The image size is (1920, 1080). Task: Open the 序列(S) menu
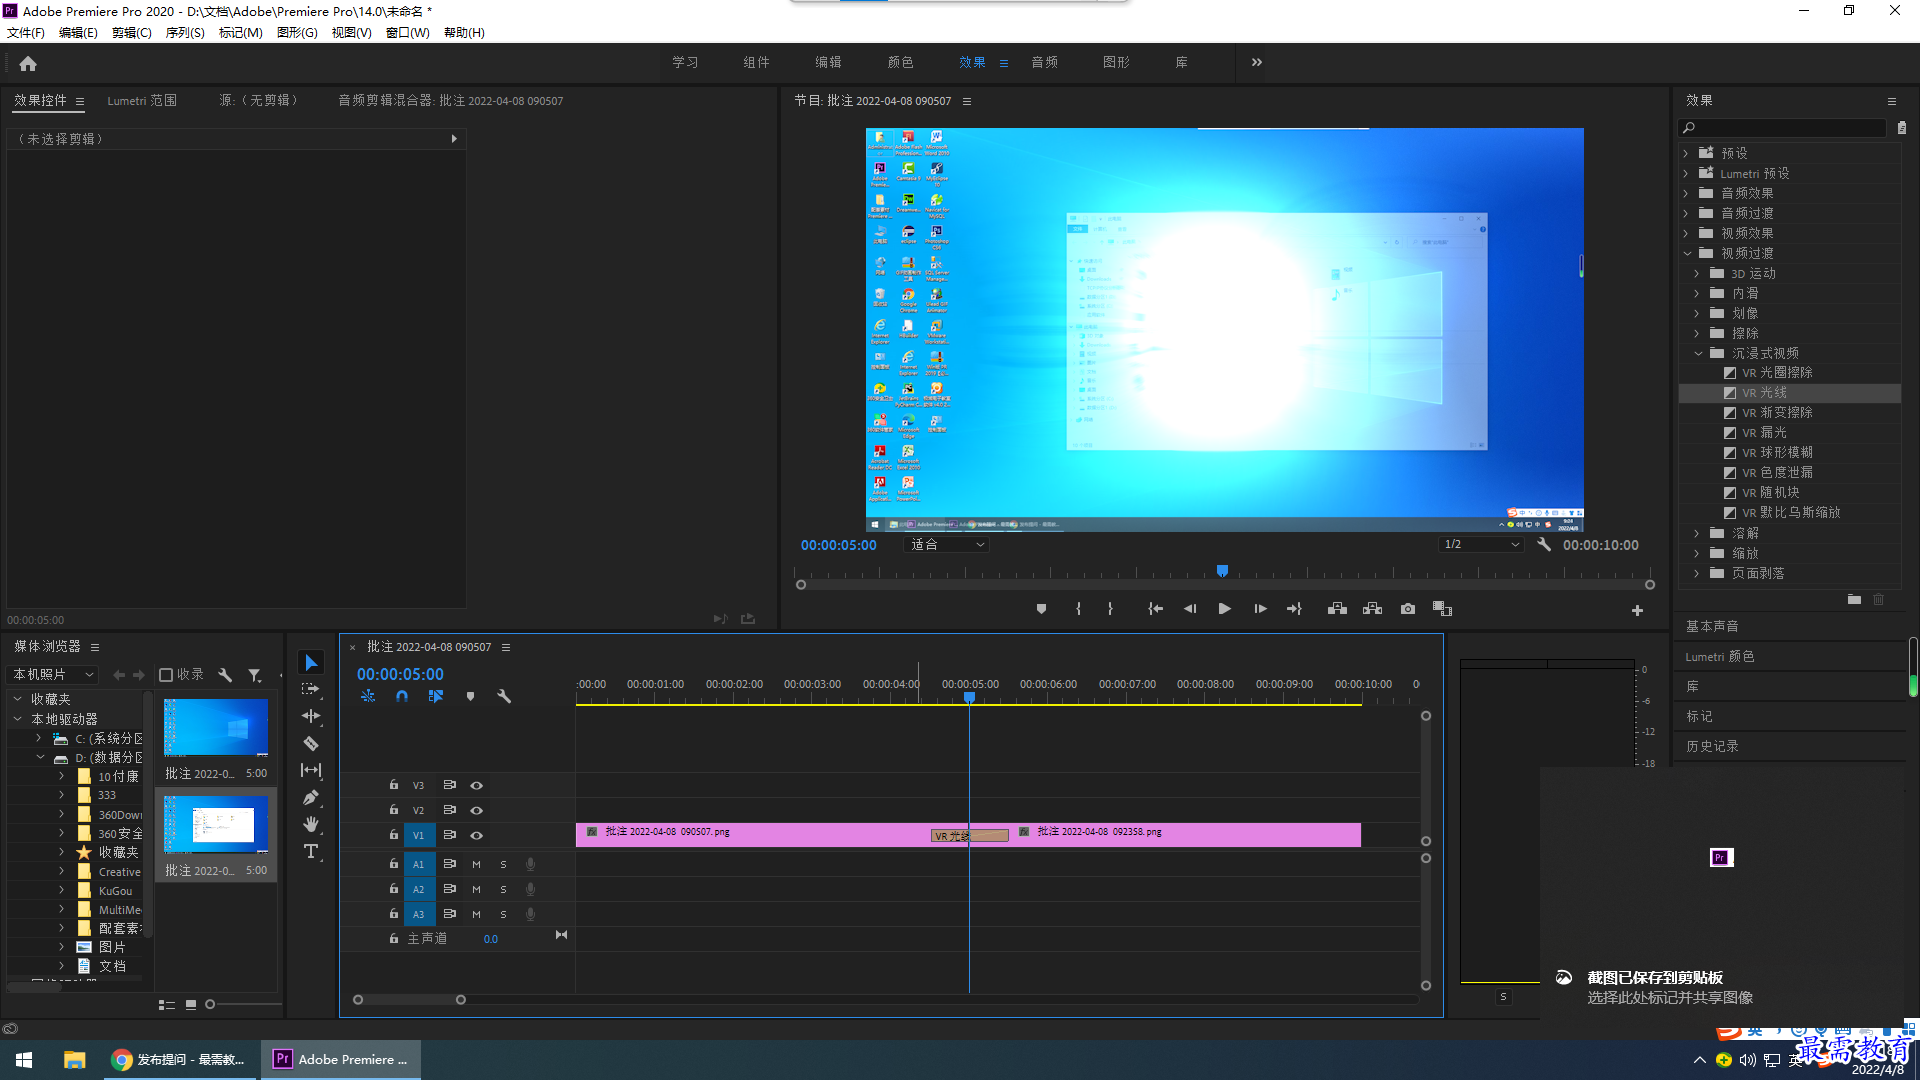coord(185,33)
